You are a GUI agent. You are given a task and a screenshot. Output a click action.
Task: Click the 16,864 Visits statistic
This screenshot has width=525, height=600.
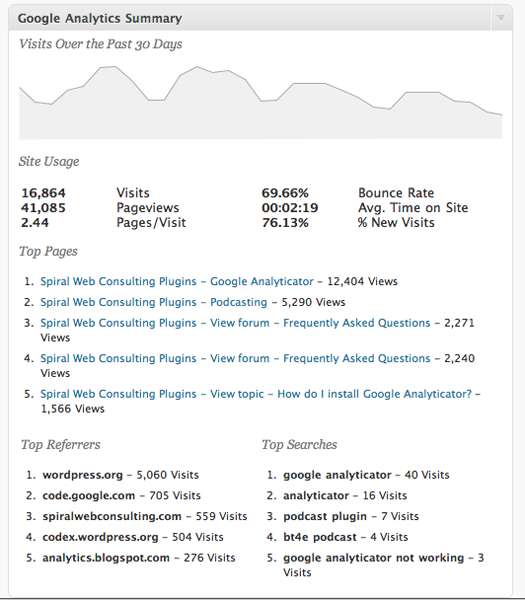point(85,192)
